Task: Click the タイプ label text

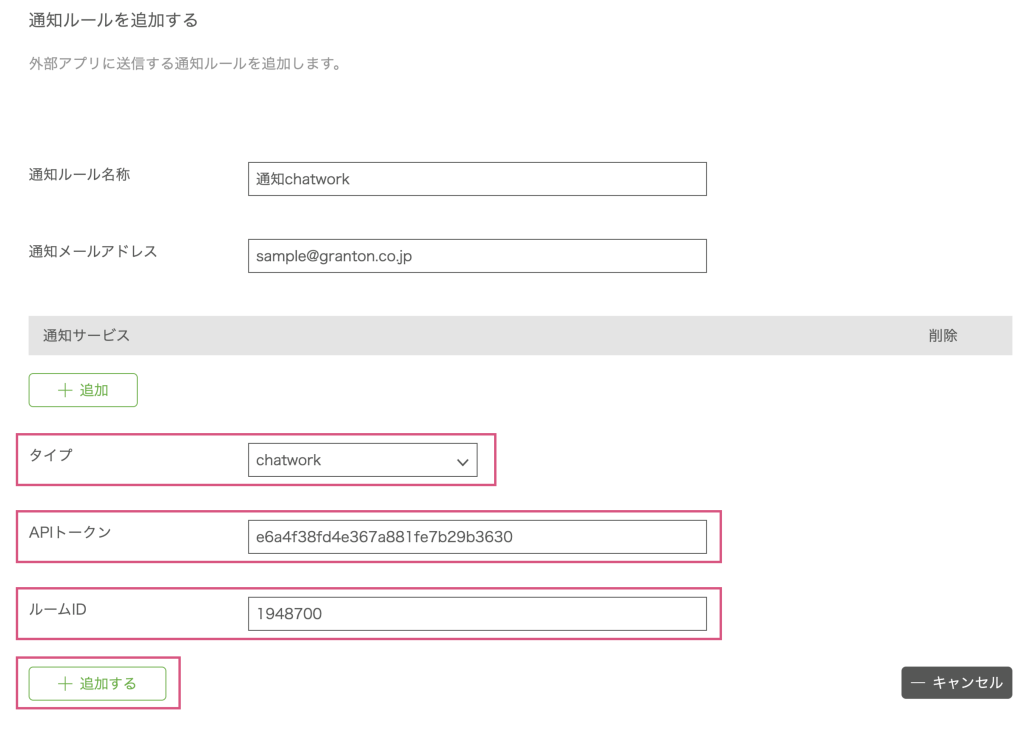Action: pos(51,455)
